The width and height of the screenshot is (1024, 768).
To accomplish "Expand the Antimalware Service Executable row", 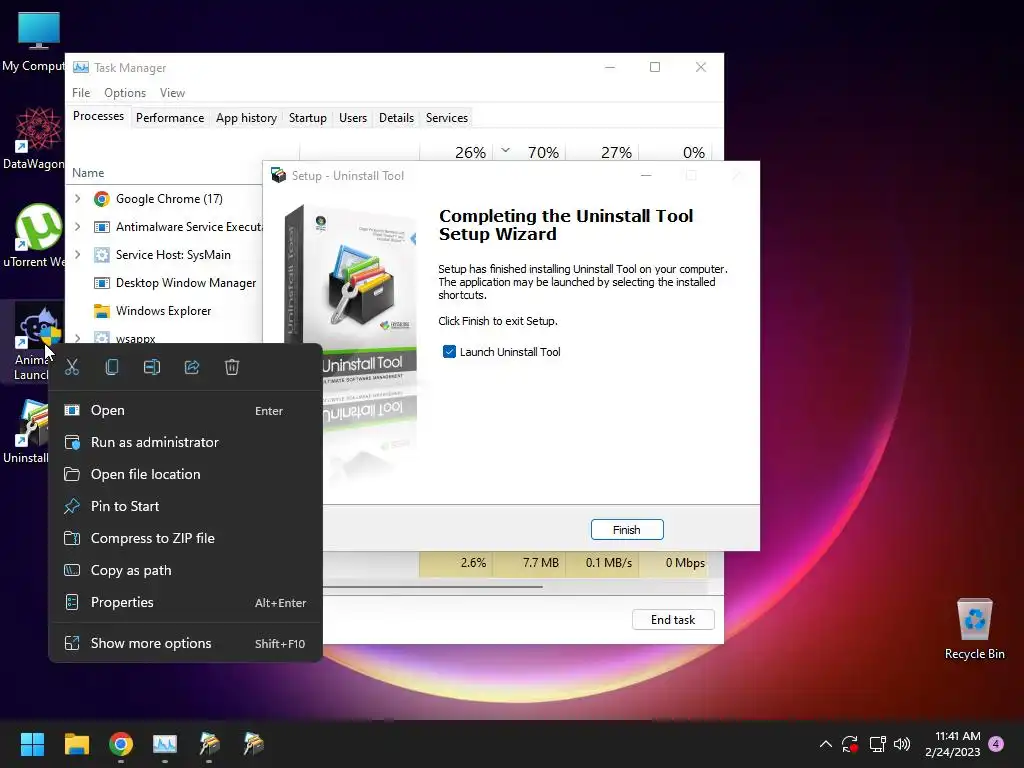I will coord(78,227).
